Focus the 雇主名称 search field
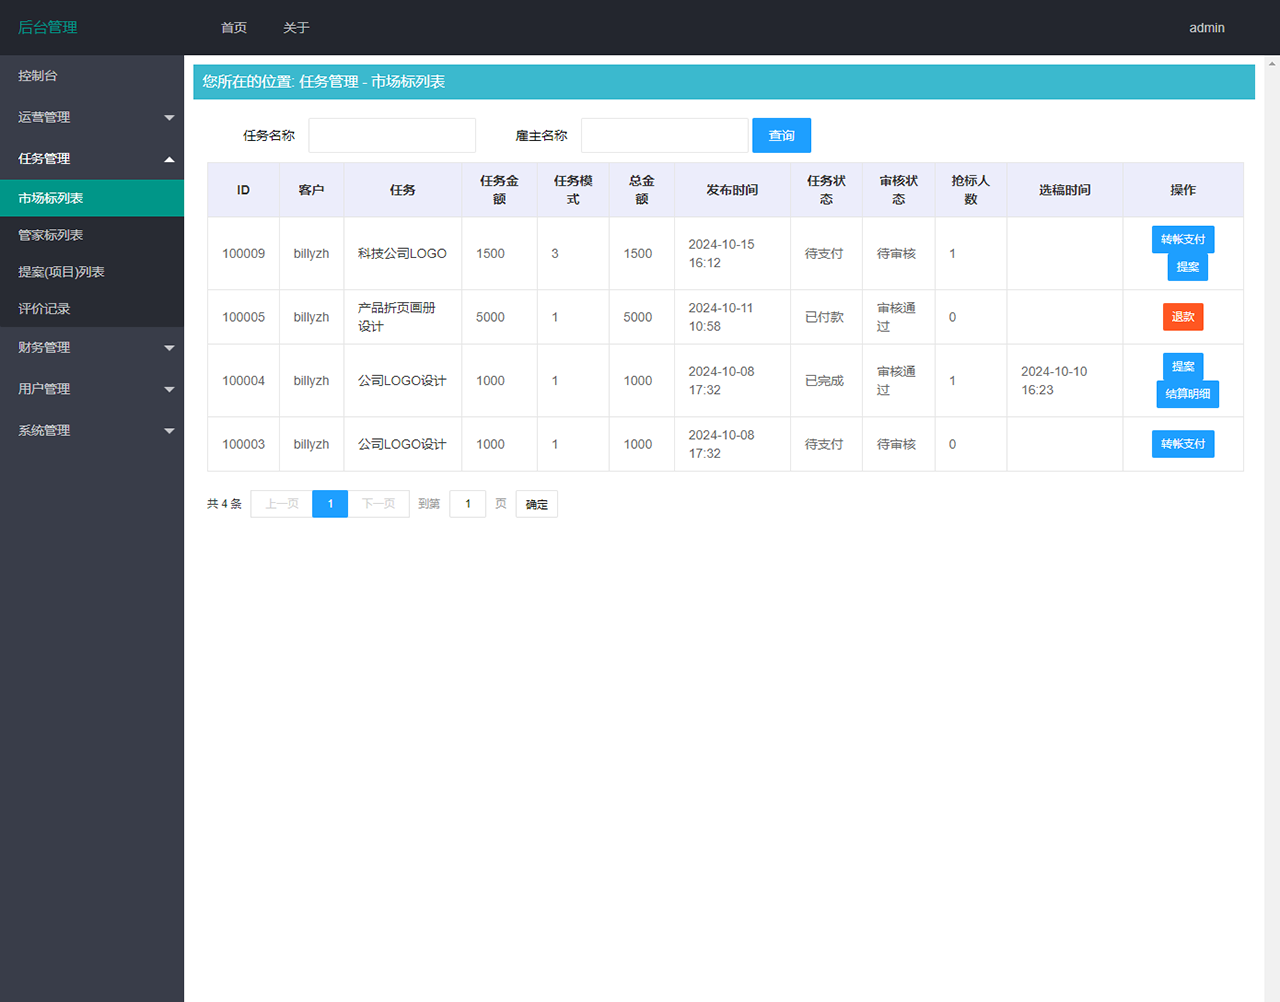 coord(665,136)
